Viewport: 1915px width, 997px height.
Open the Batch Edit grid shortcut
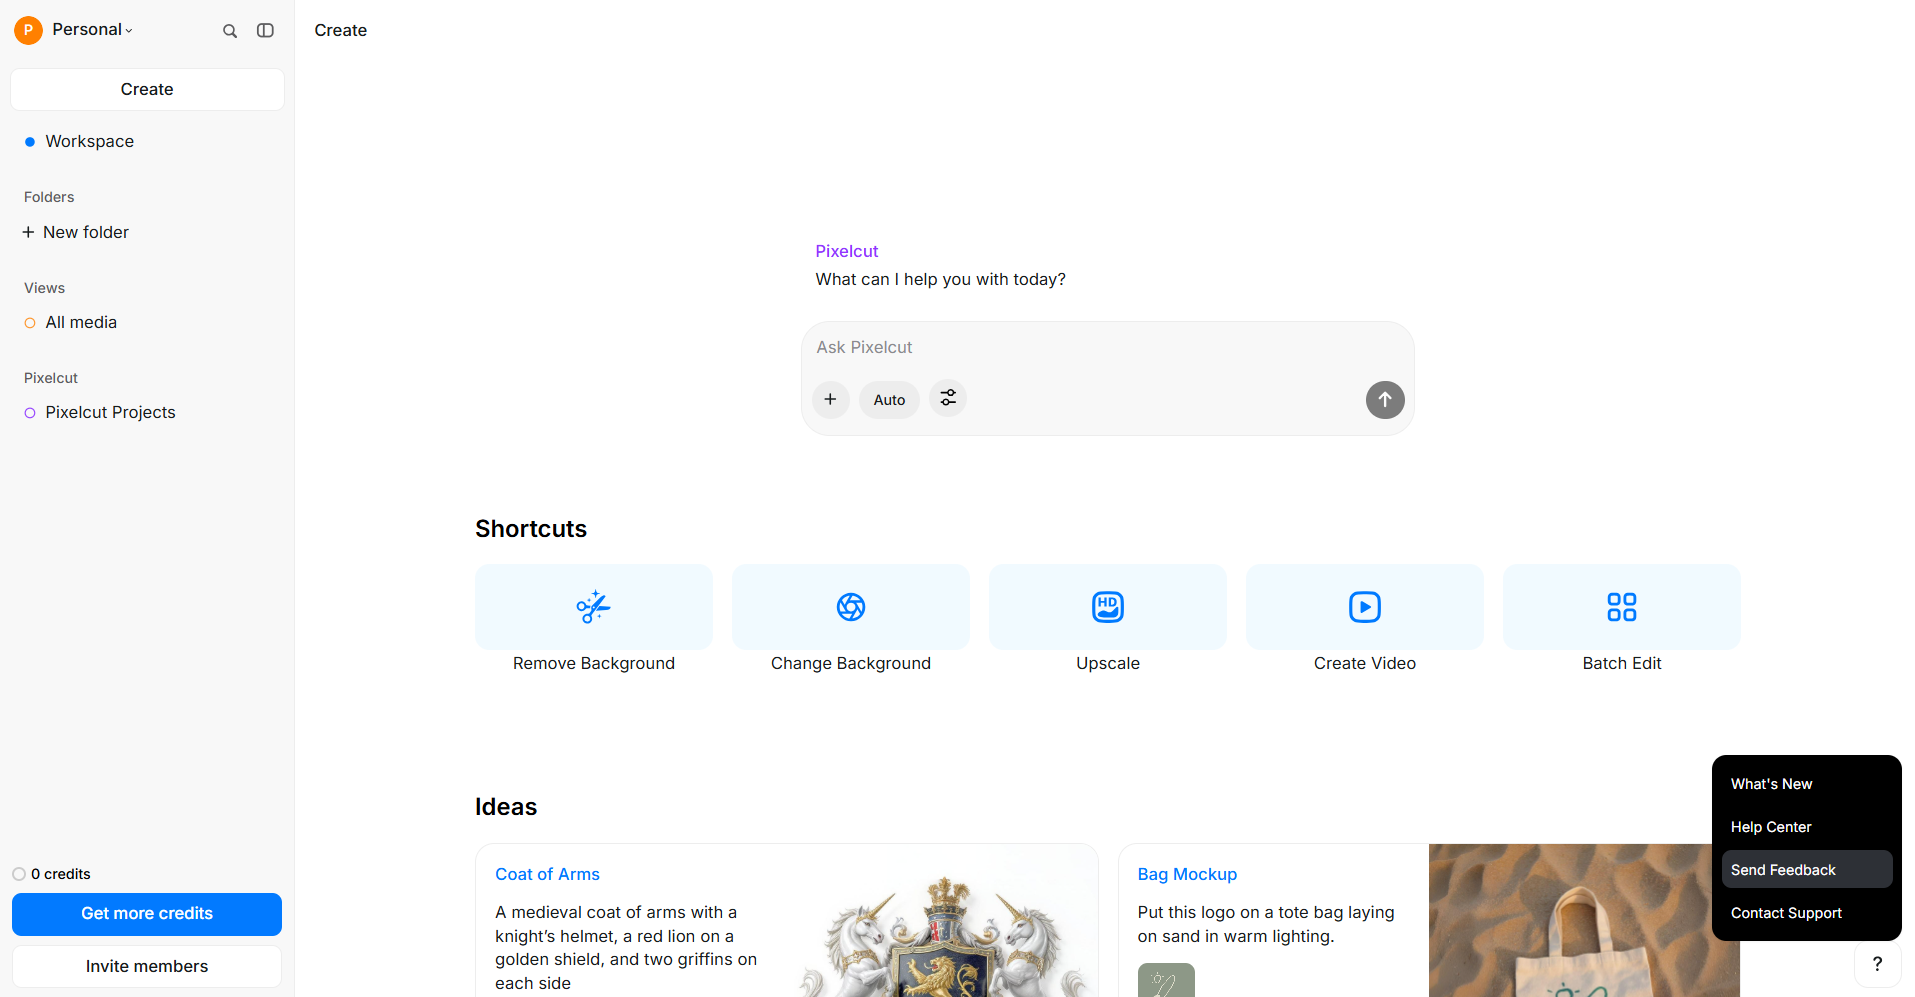tap(1622, 607)
